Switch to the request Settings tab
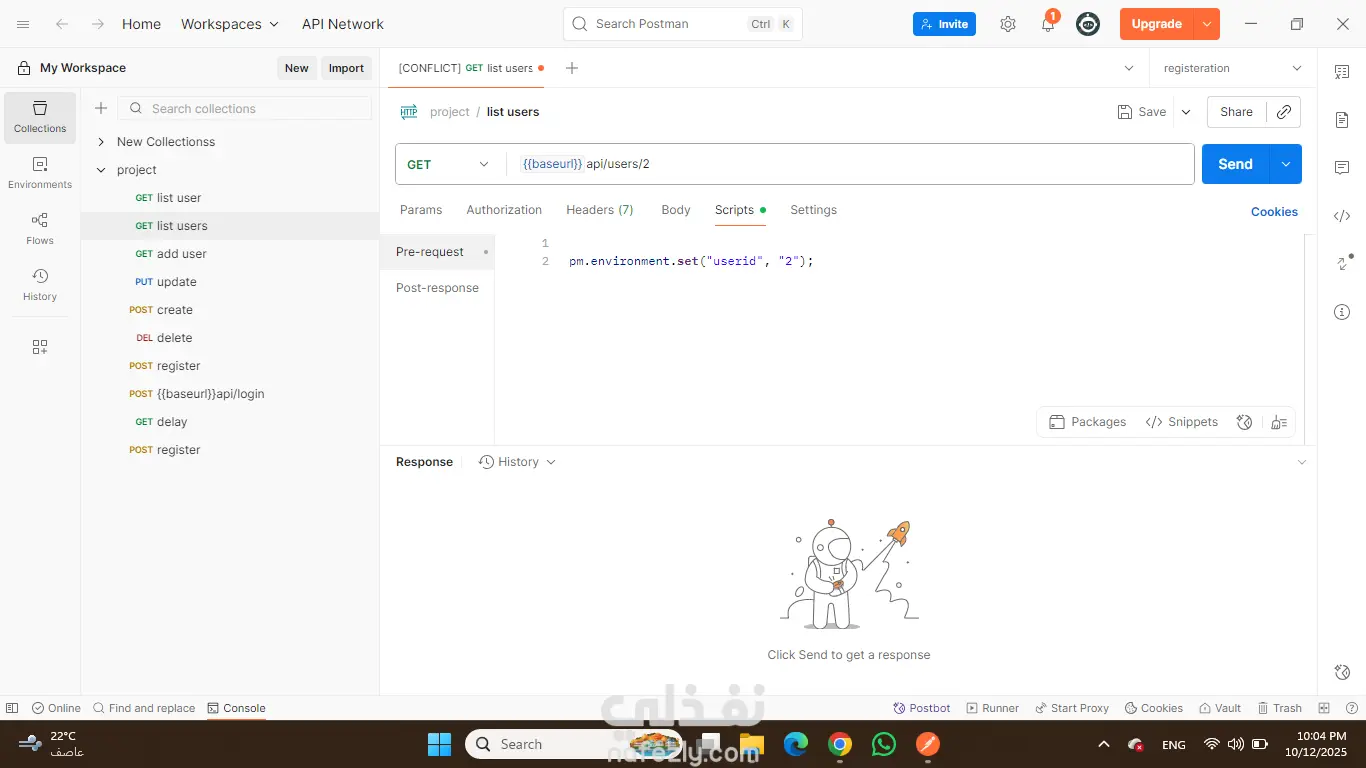 tap(813, 210)
